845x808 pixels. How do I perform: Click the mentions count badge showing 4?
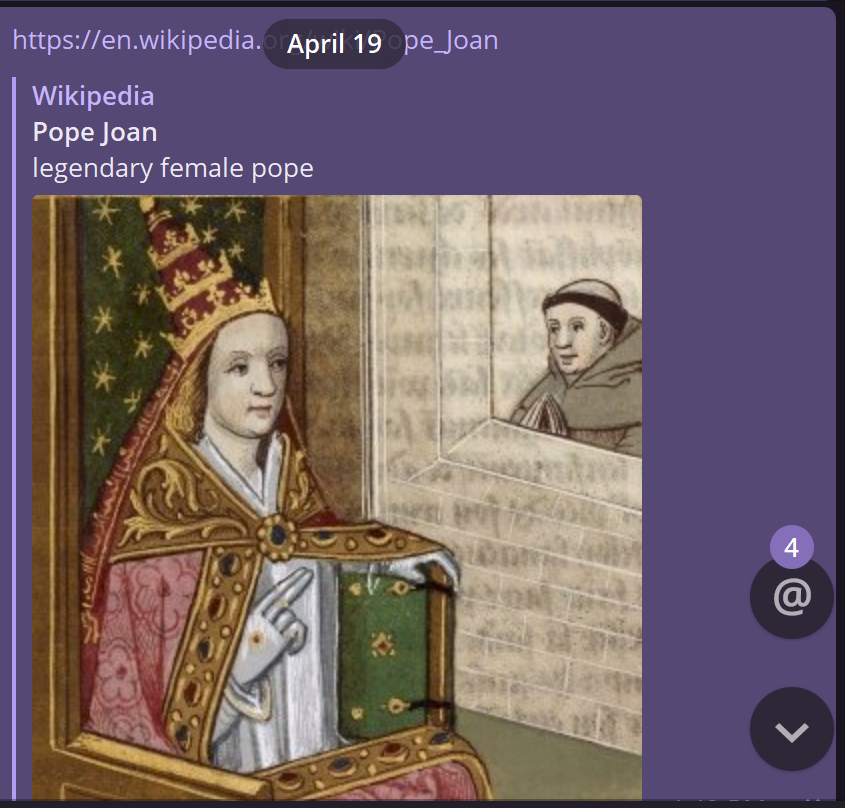tap(792, 547)
